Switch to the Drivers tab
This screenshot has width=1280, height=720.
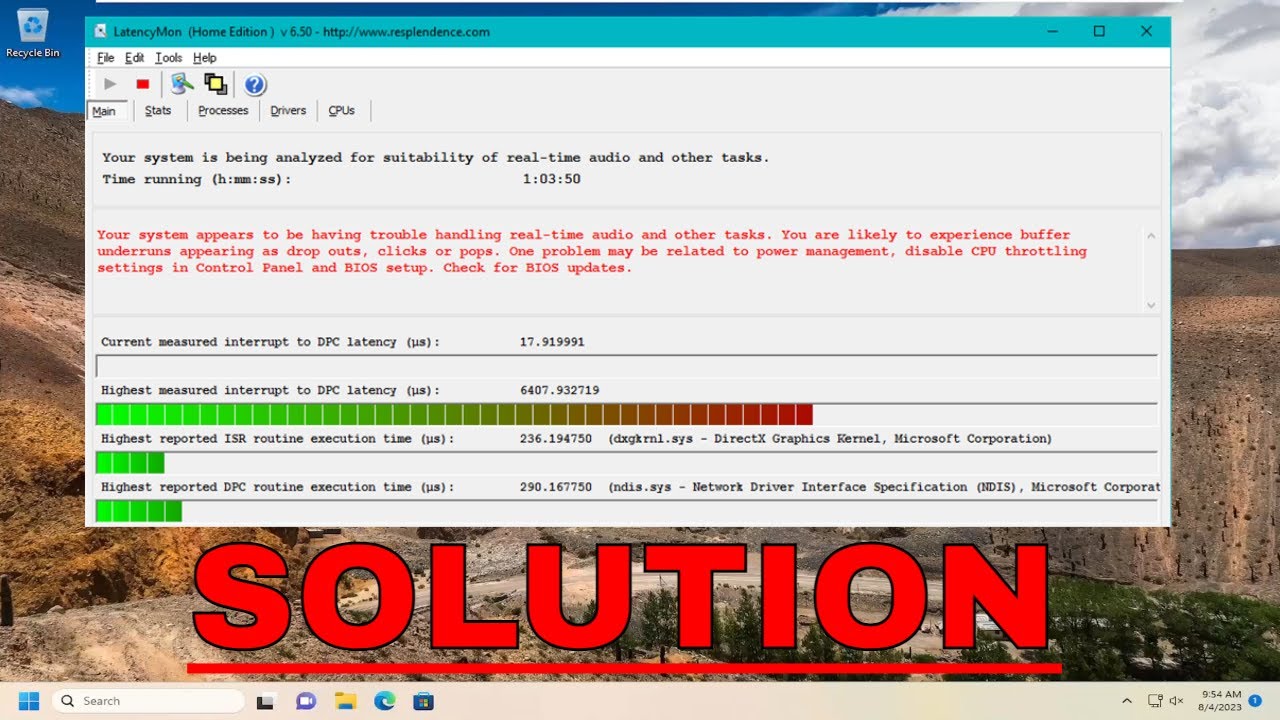point(288,111)
